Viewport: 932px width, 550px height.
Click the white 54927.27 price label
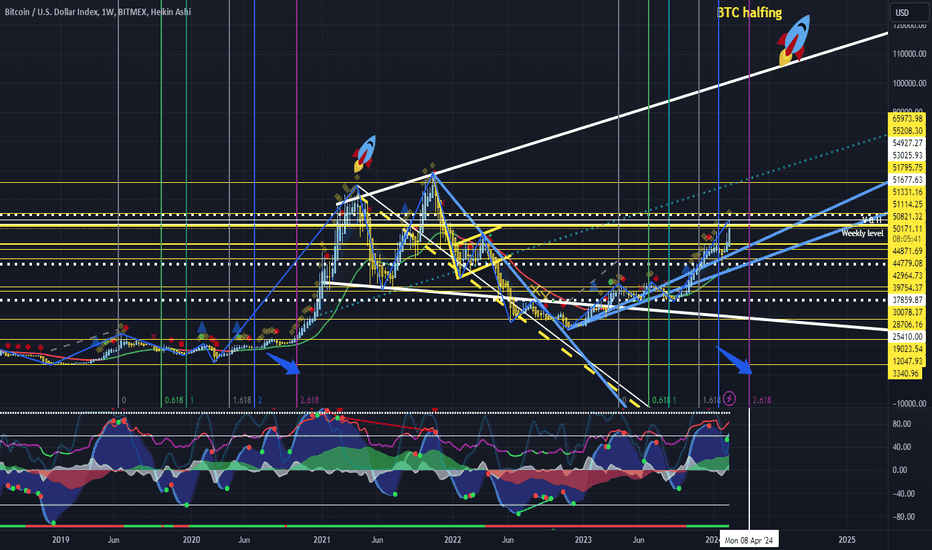(x=908, y=143)
